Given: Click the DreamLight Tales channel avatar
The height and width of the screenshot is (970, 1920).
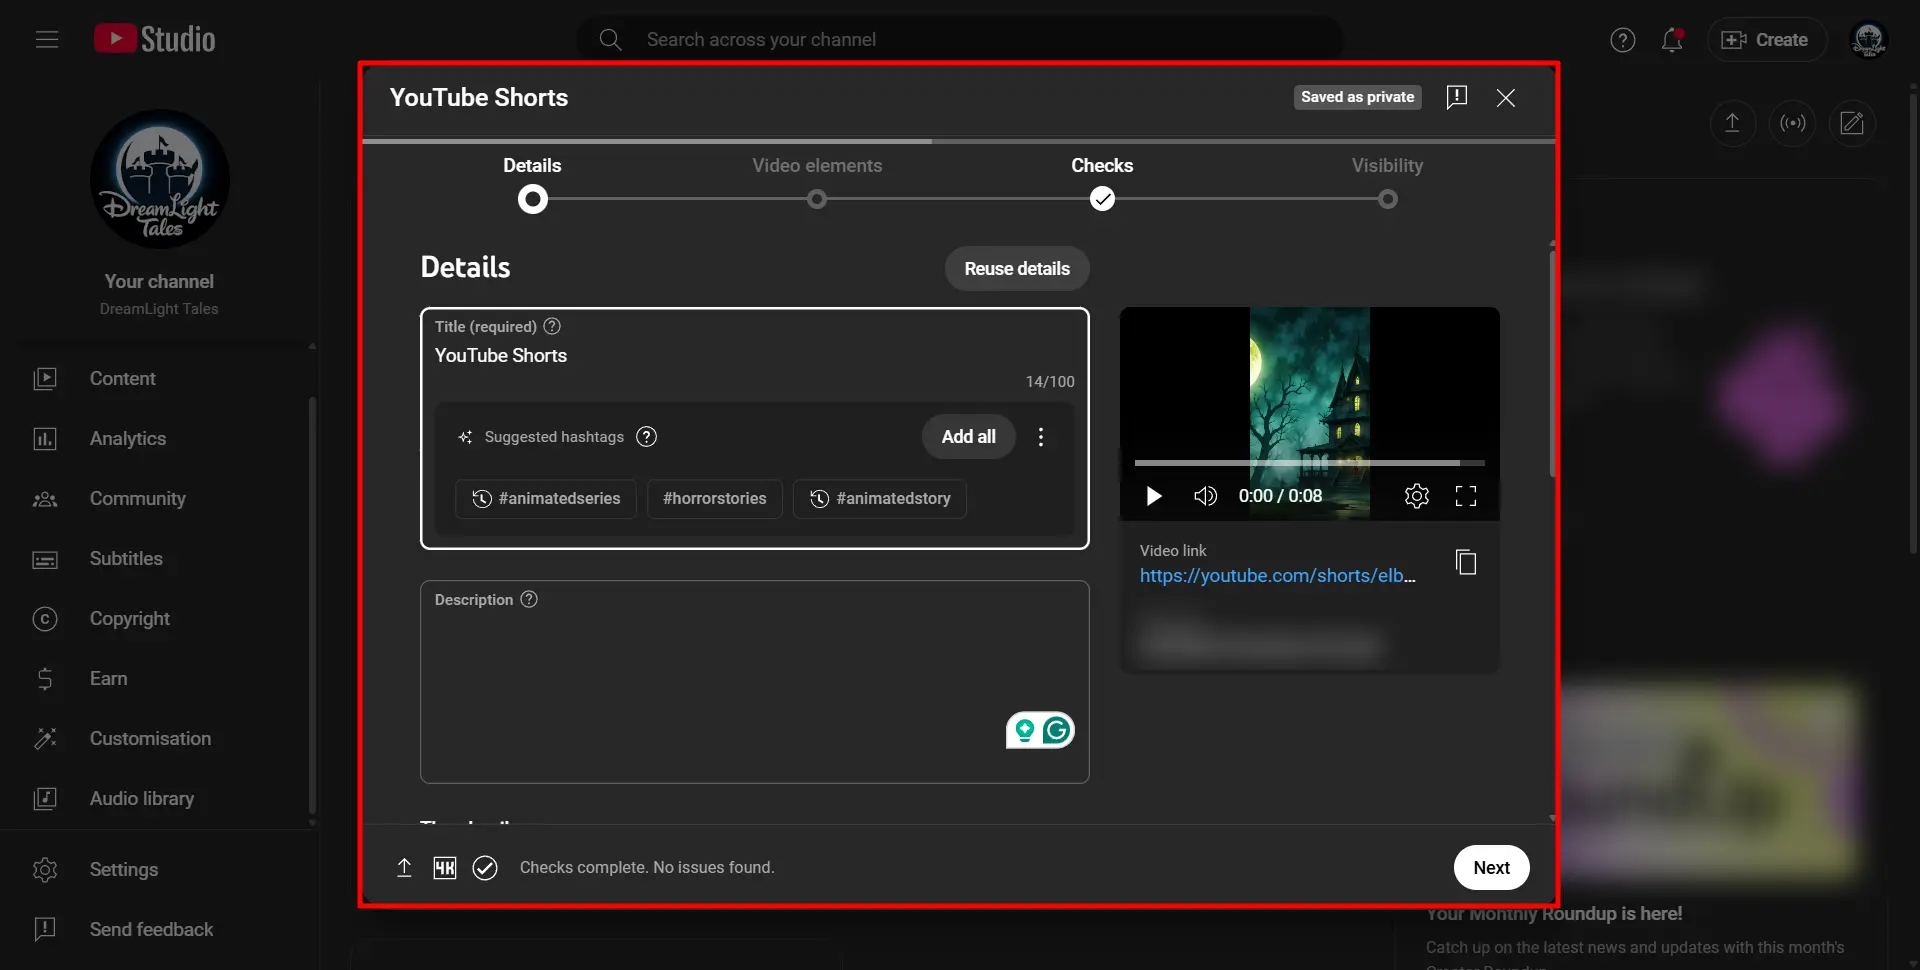Looking at the screenshot, I should pyautogui.click(x=159, y=179).
